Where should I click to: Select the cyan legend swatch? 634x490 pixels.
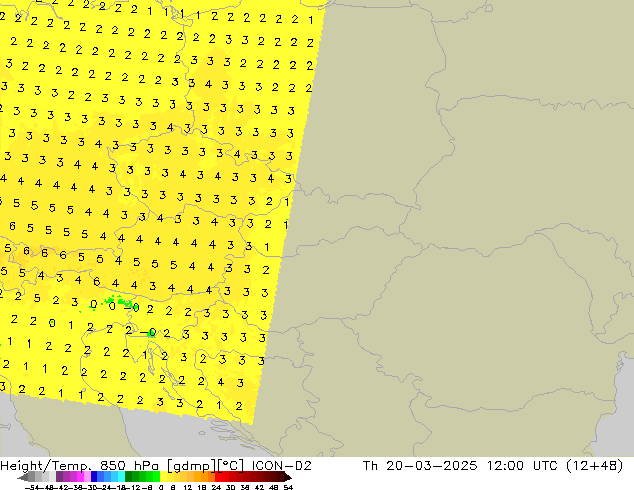(x=121, y=477)
